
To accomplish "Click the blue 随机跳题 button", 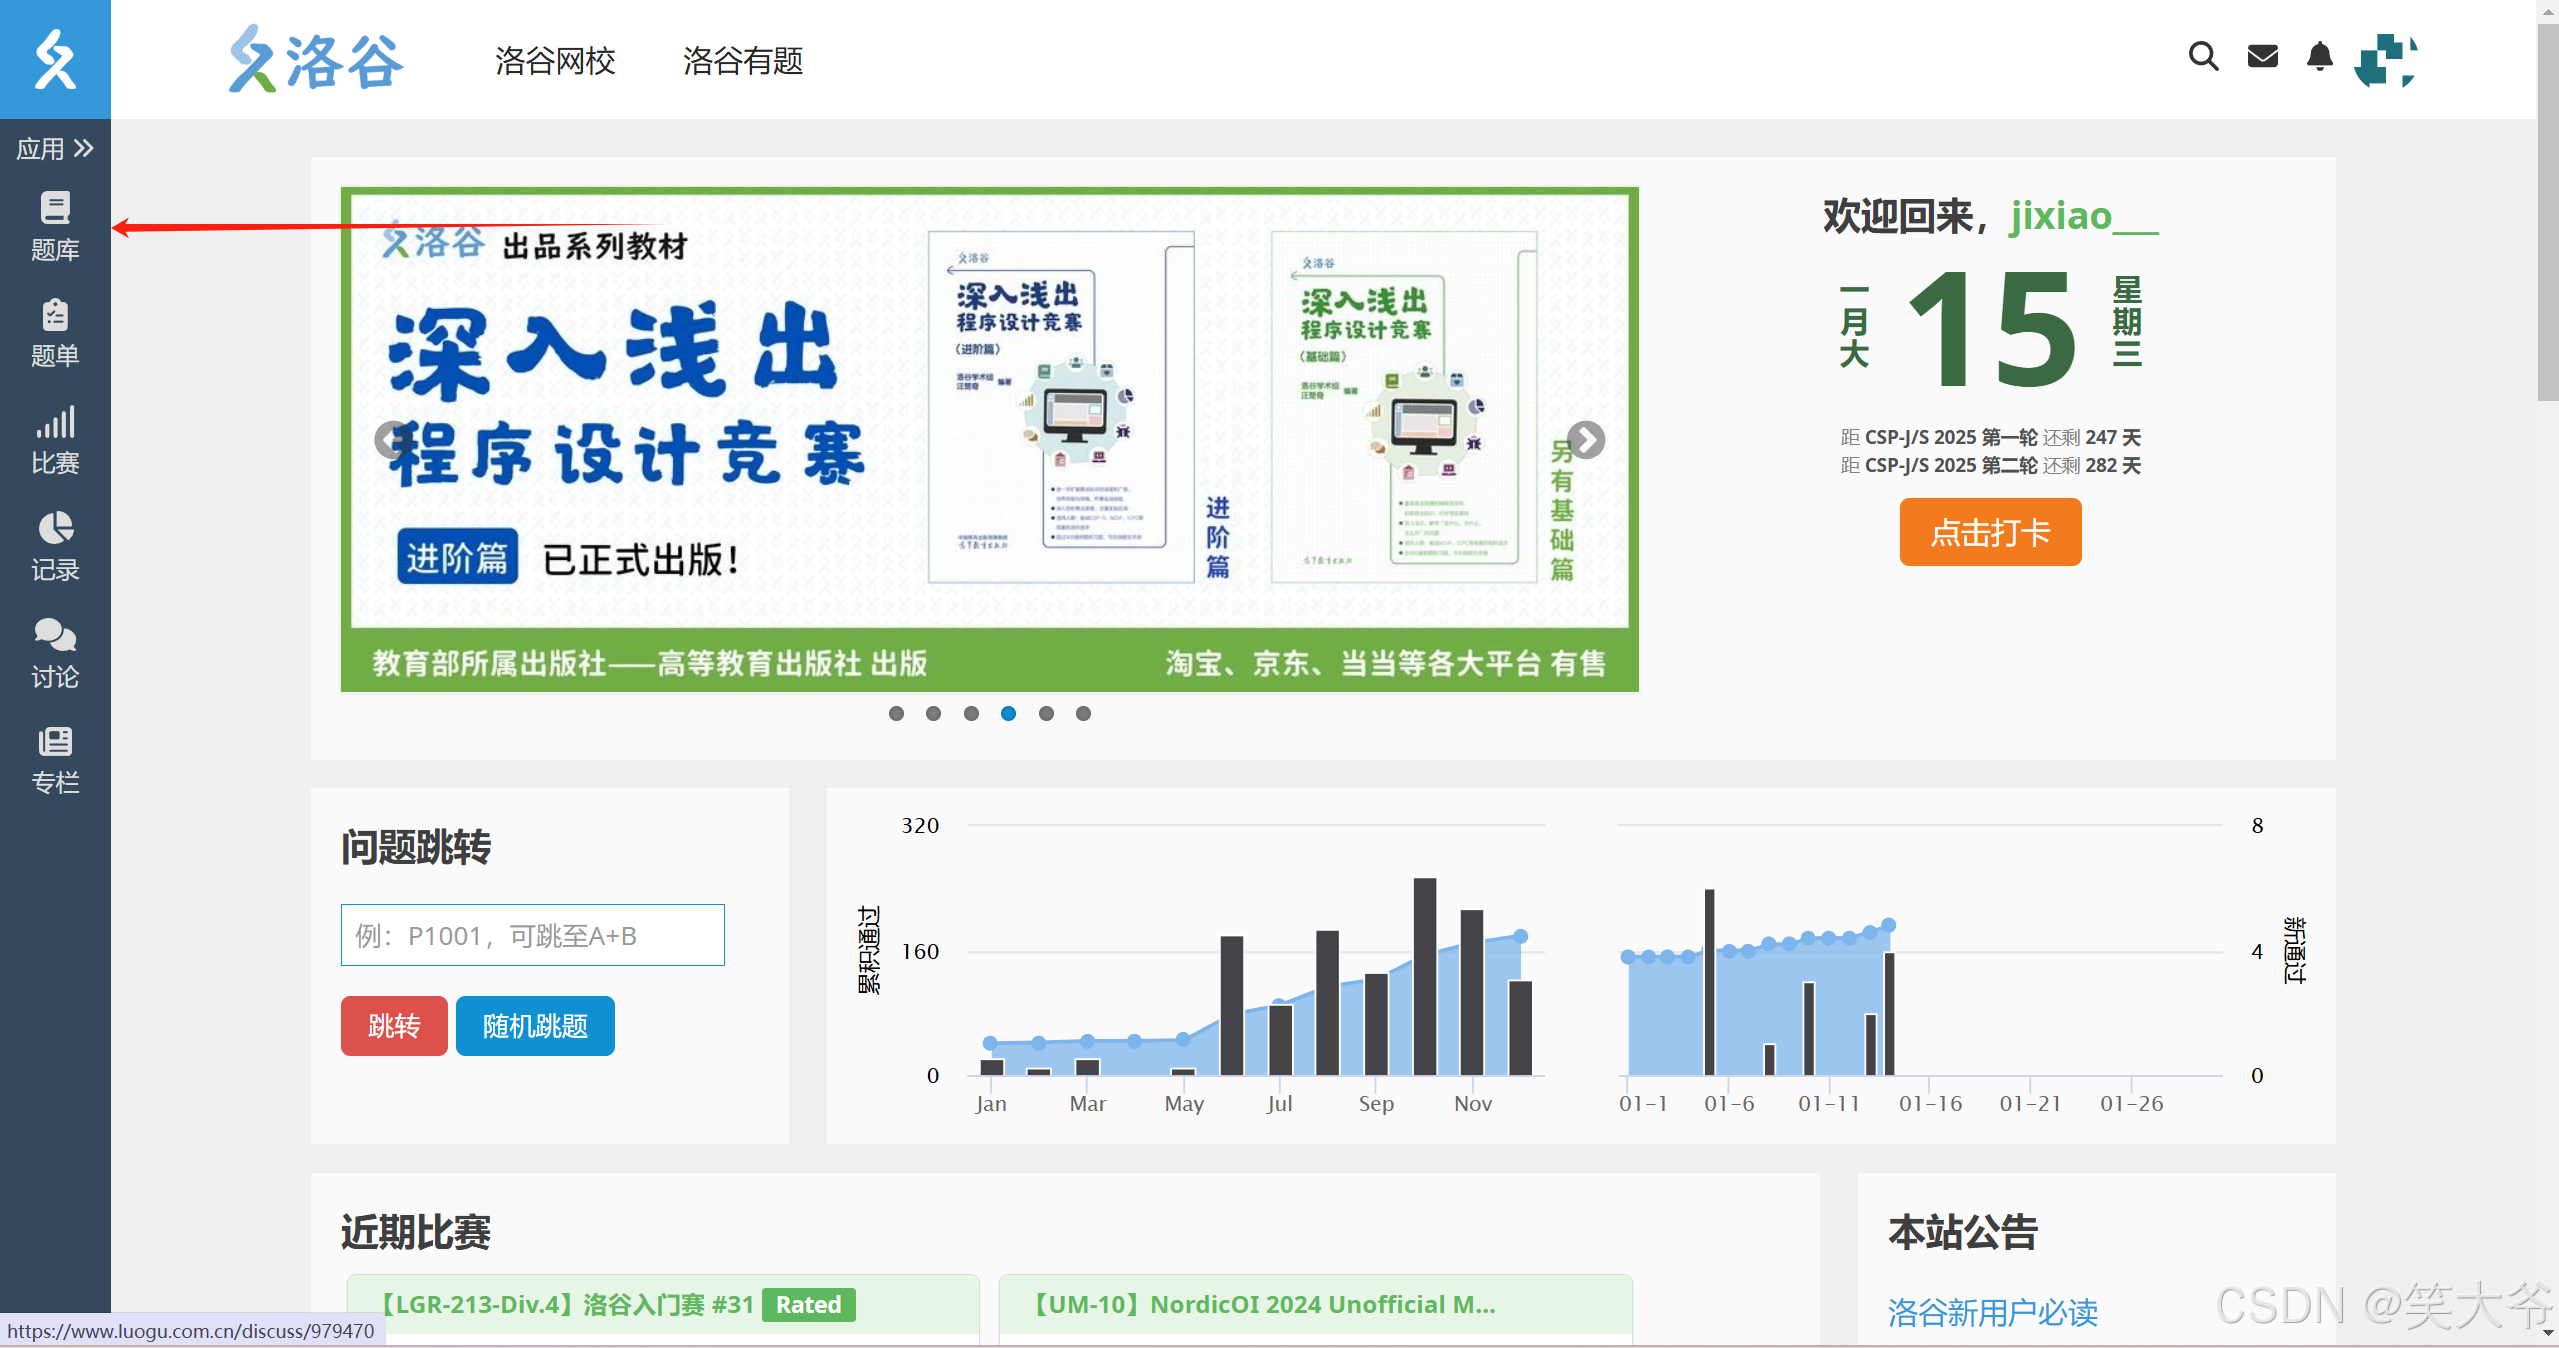I will pos(535,1026).
